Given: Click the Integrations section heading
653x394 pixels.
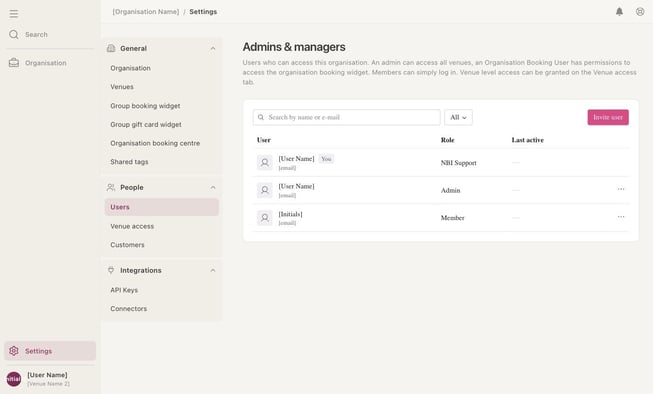Looking at the screenshot, I should (x=141, y=270).
